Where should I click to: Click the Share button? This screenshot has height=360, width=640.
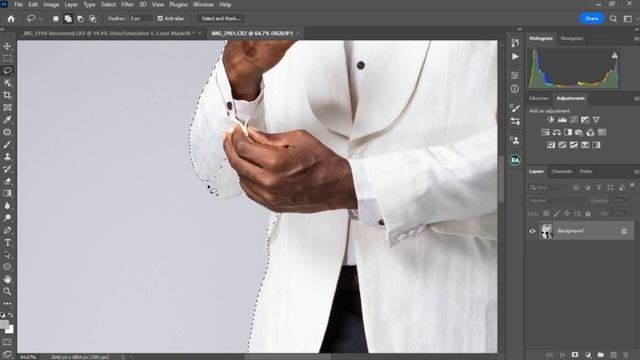pos(591,19)
